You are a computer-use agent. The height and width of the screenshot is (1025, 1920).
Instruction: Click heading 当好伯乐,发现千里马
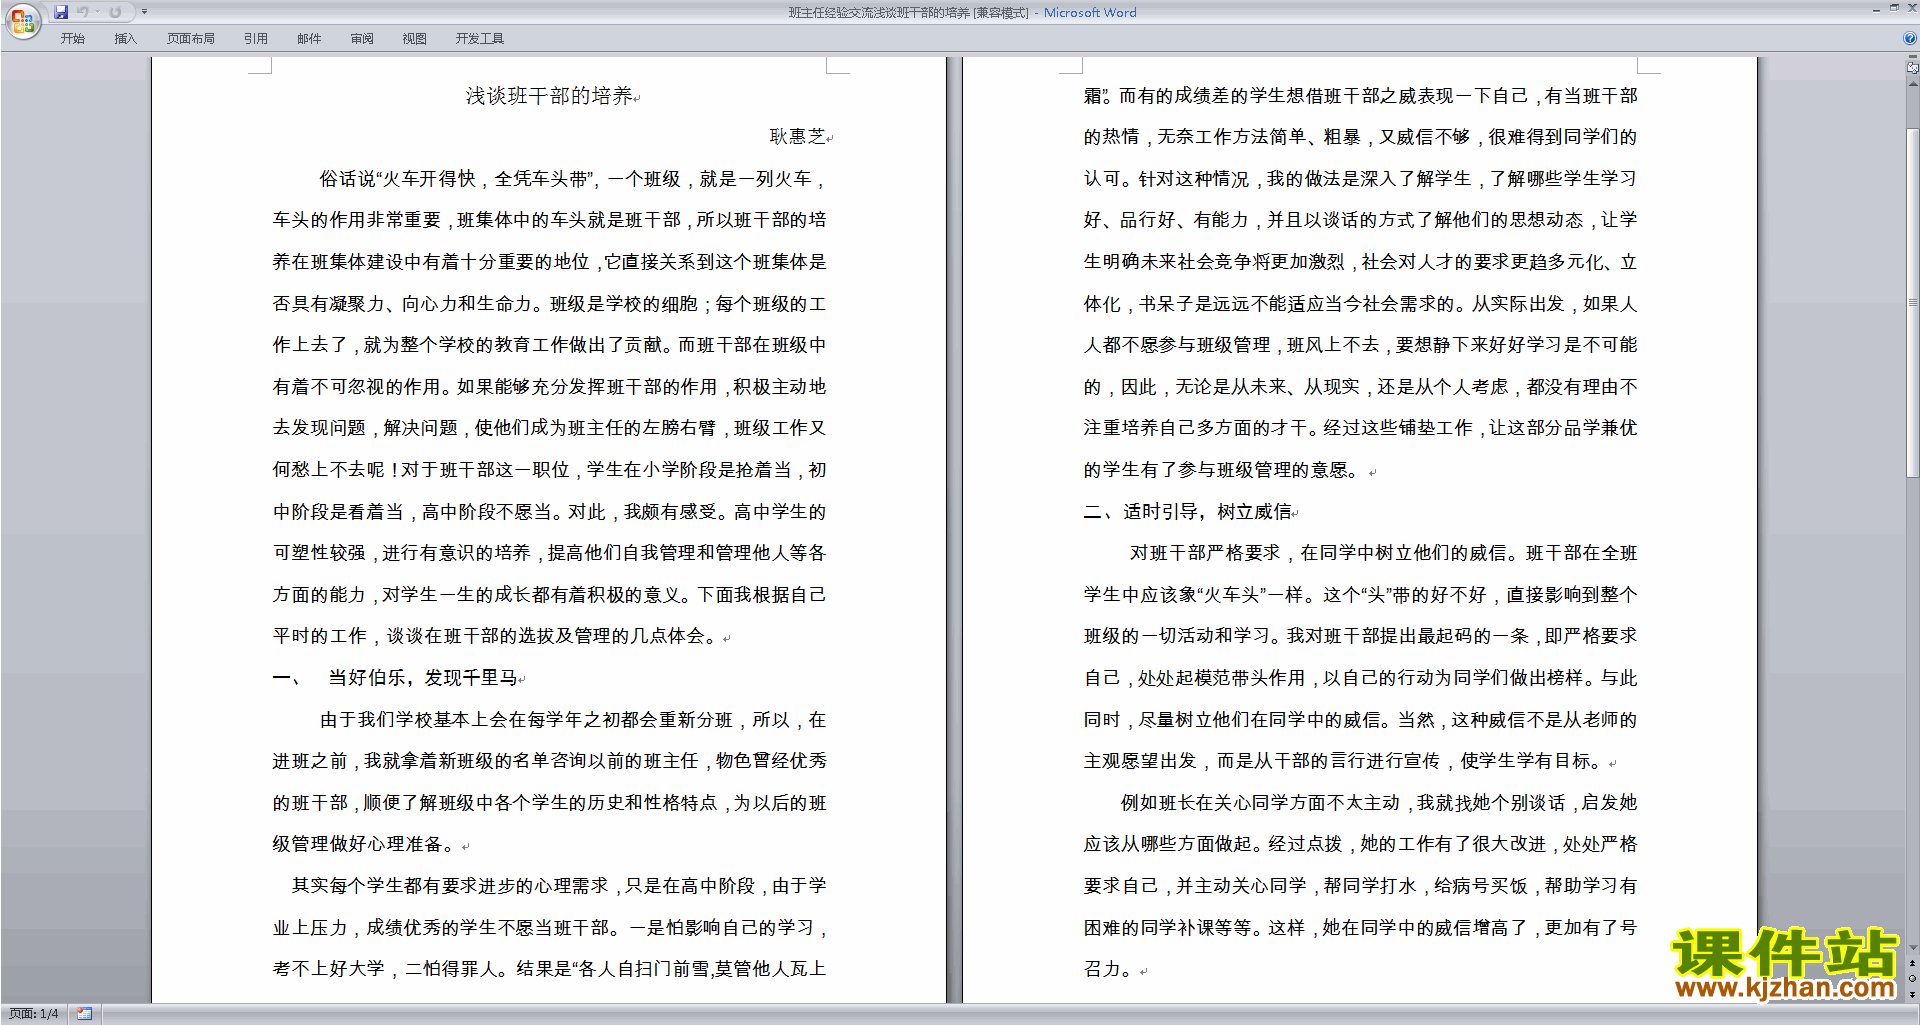point(423,678)
